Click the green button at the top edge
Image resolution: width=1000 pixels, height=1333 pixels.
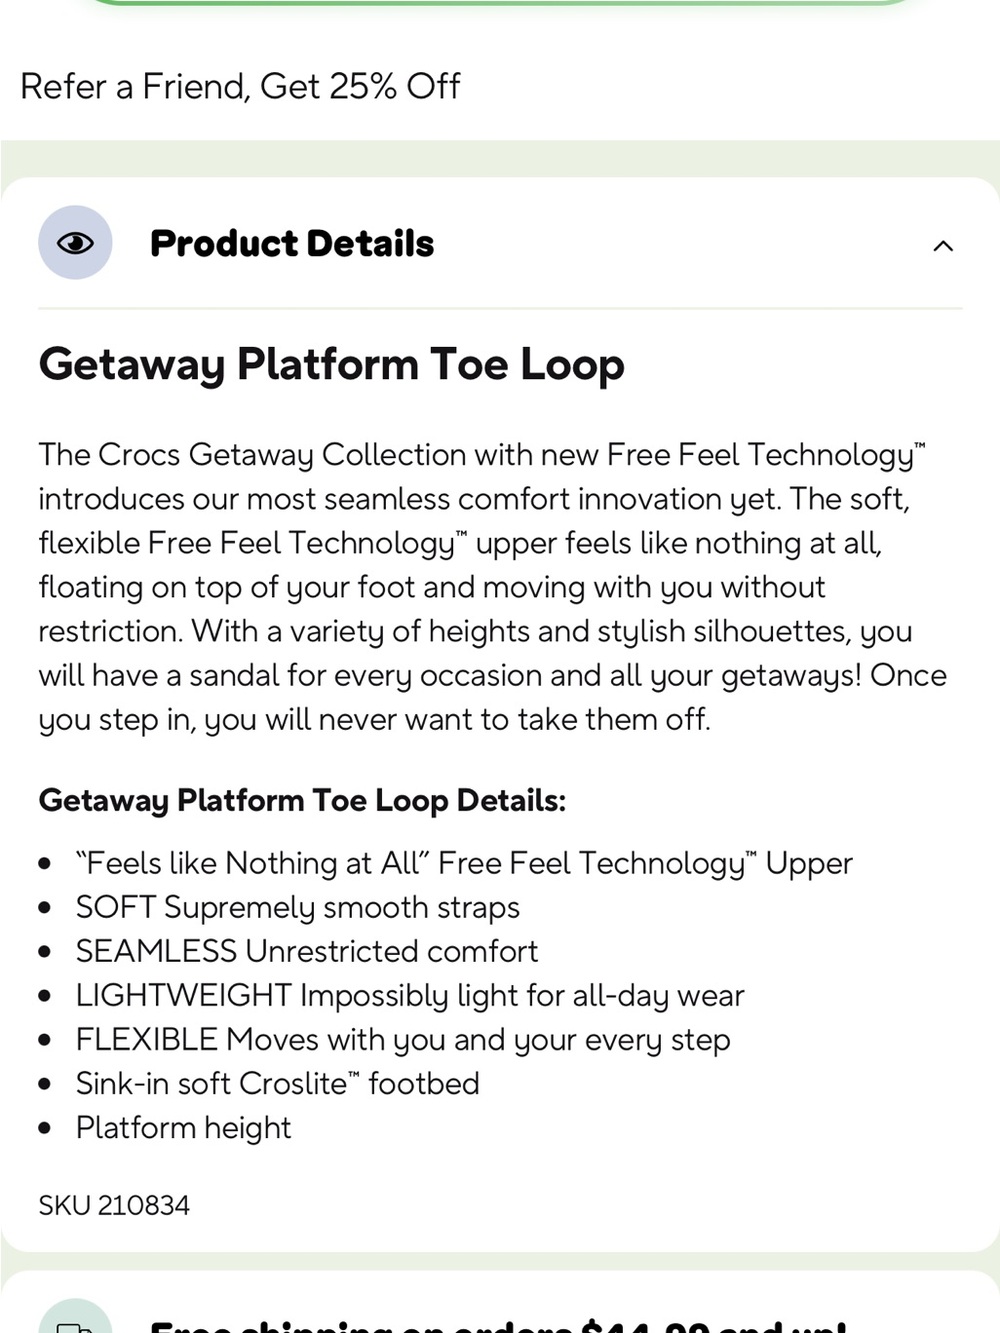[x=500, y=3]
